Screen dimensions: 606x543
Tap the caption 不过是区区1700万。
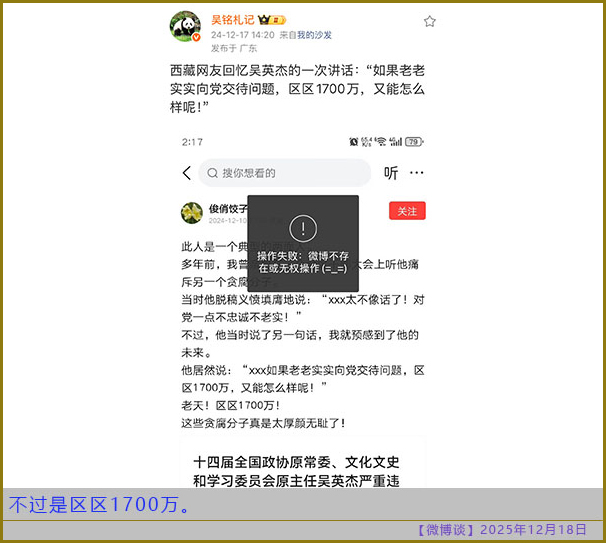[x=100, y=504]
